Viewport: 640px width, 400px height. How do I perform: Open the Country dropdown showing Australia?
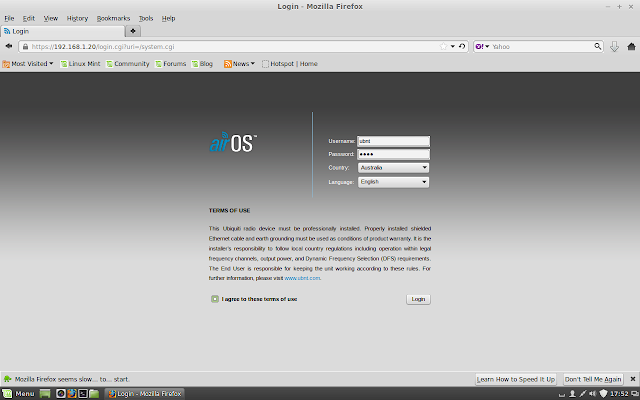tap(393, 168)
